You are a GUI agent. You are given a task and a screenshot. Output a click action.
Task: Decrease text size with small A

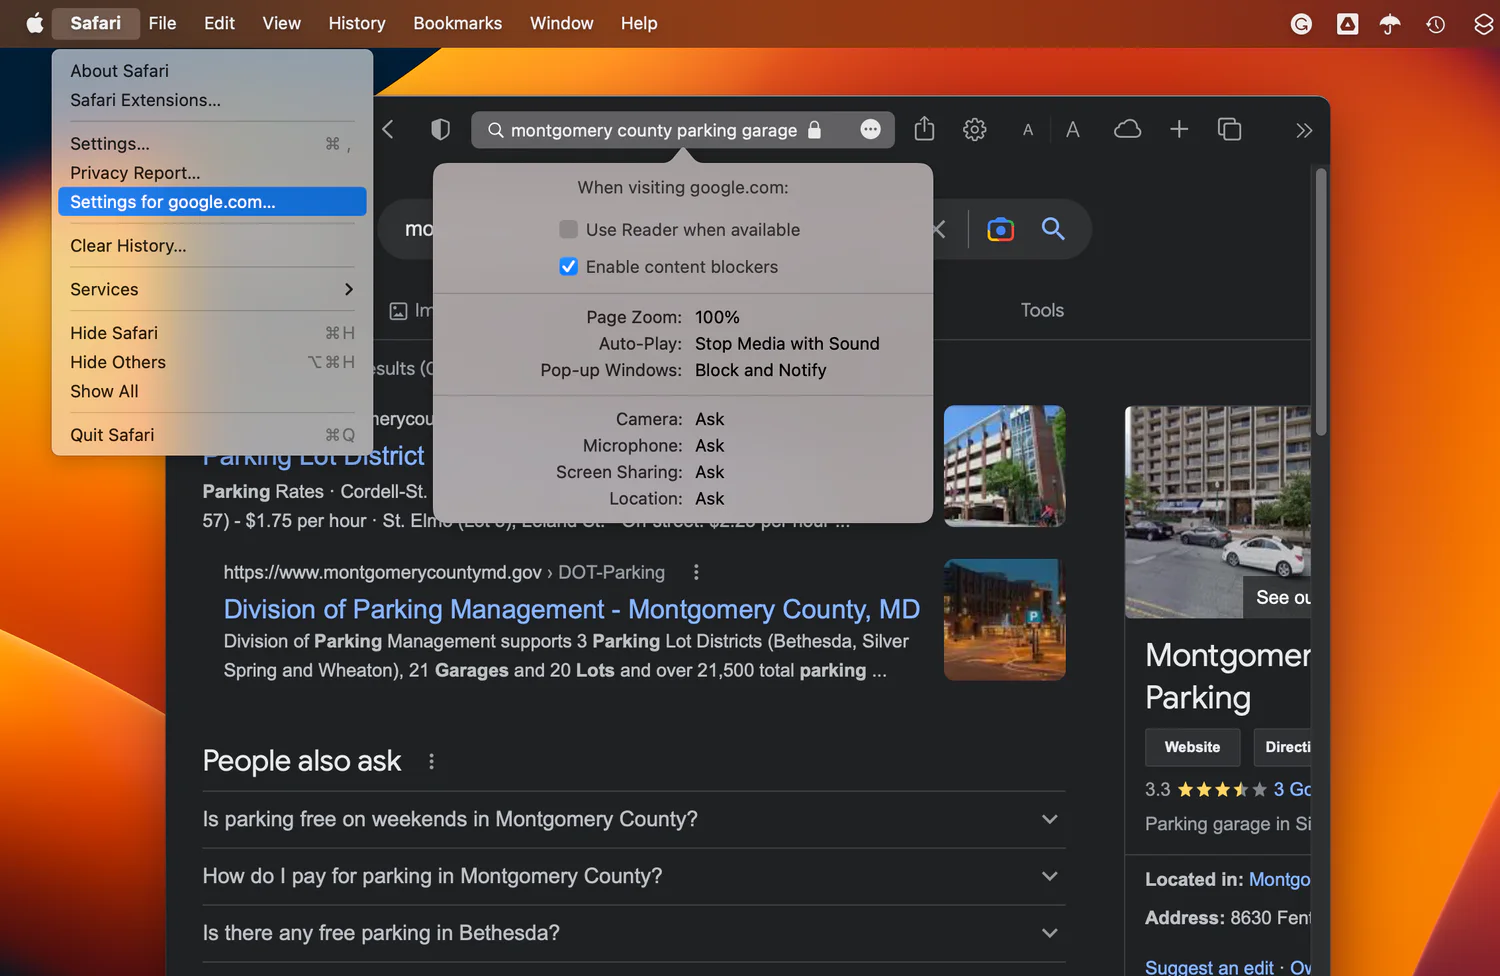click(1028, 130)
